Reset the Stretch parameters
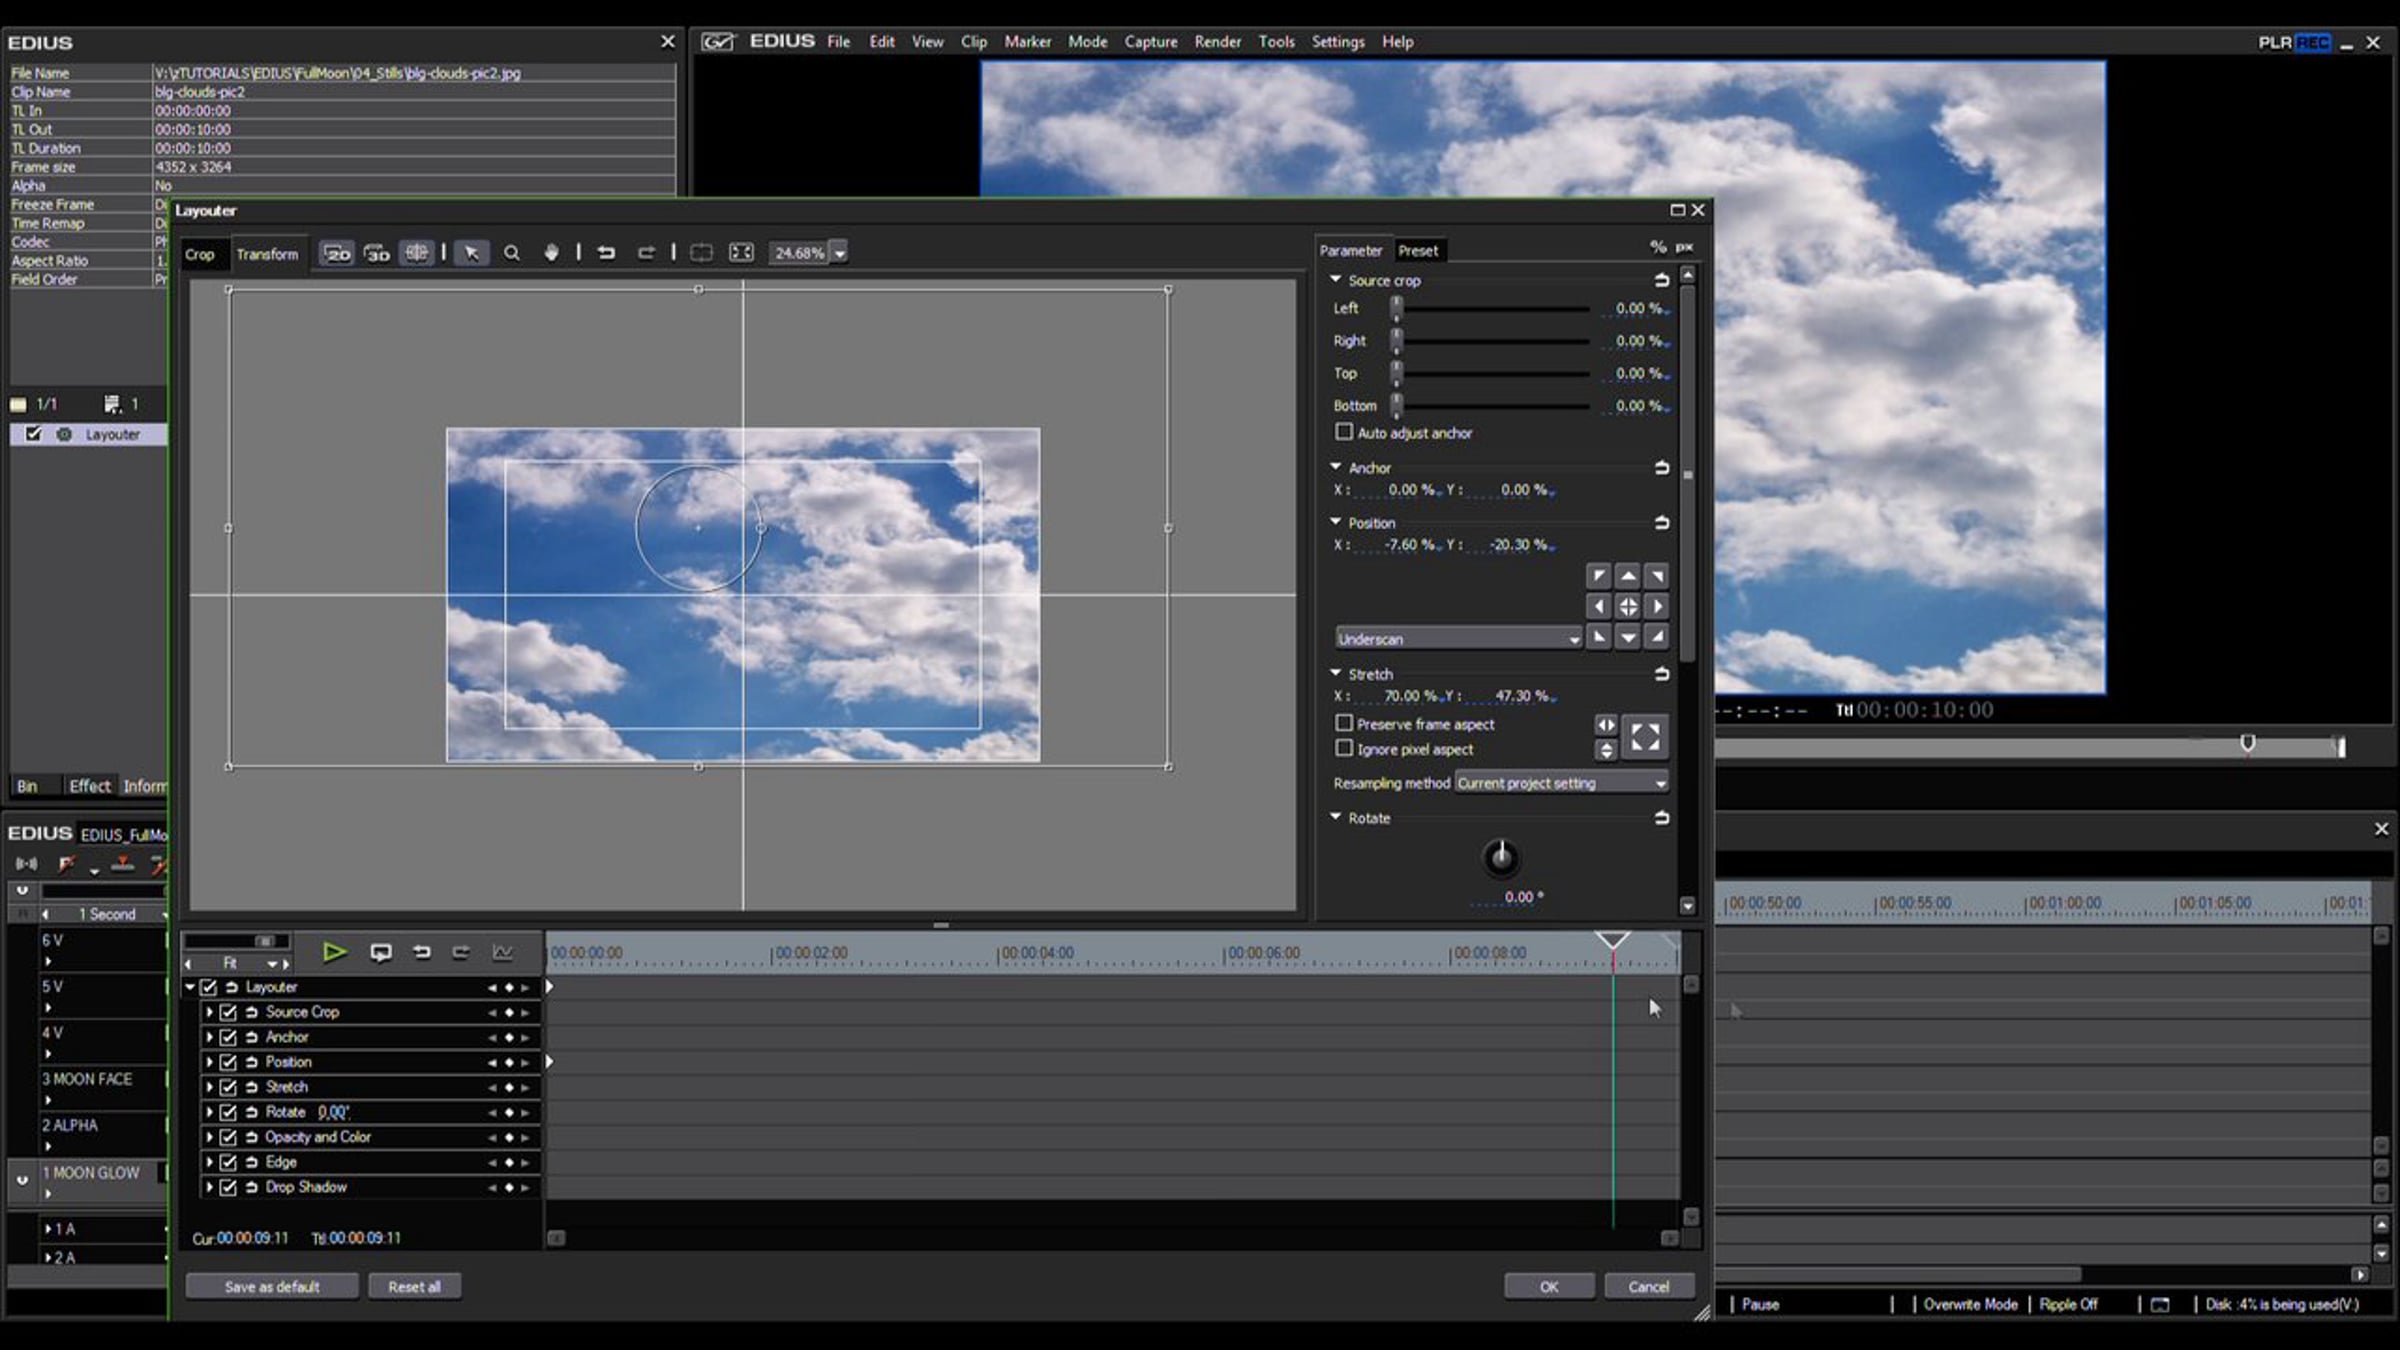 (x=1661, y=674)
